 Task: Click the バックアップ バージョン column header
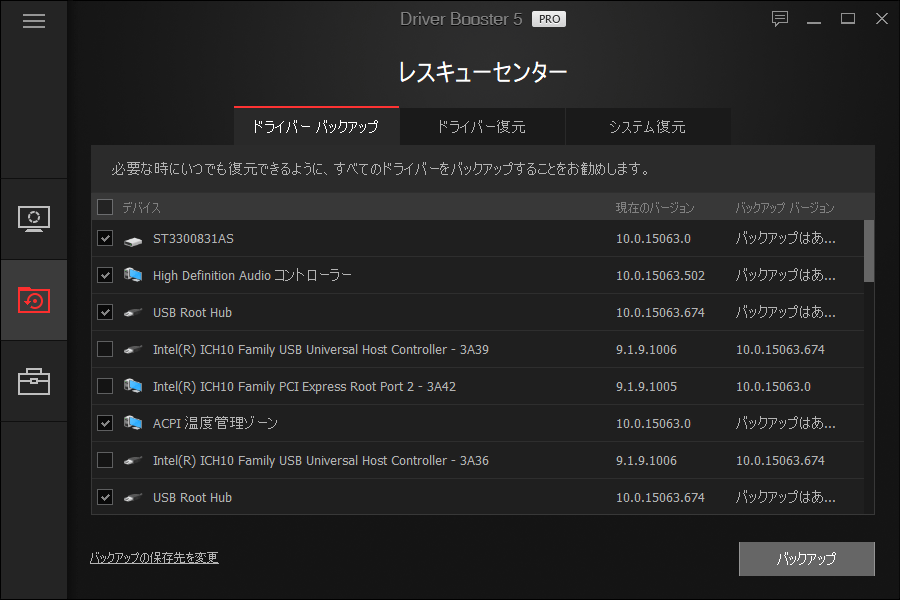coord(785,207)
